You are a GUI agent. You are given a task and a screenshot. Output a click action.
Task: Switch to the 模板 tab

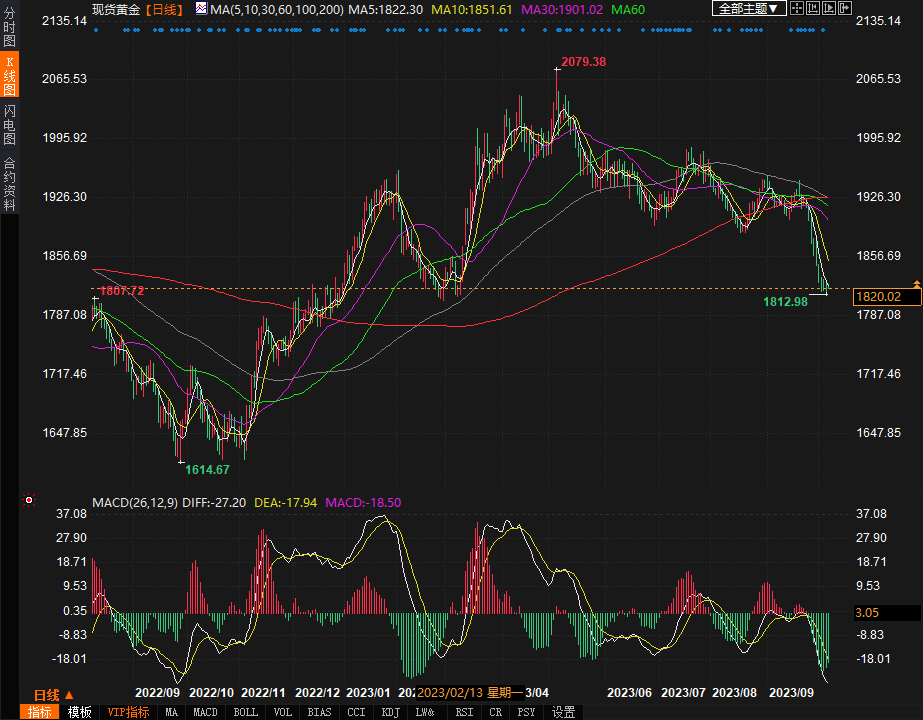click(x=80, y=712)
